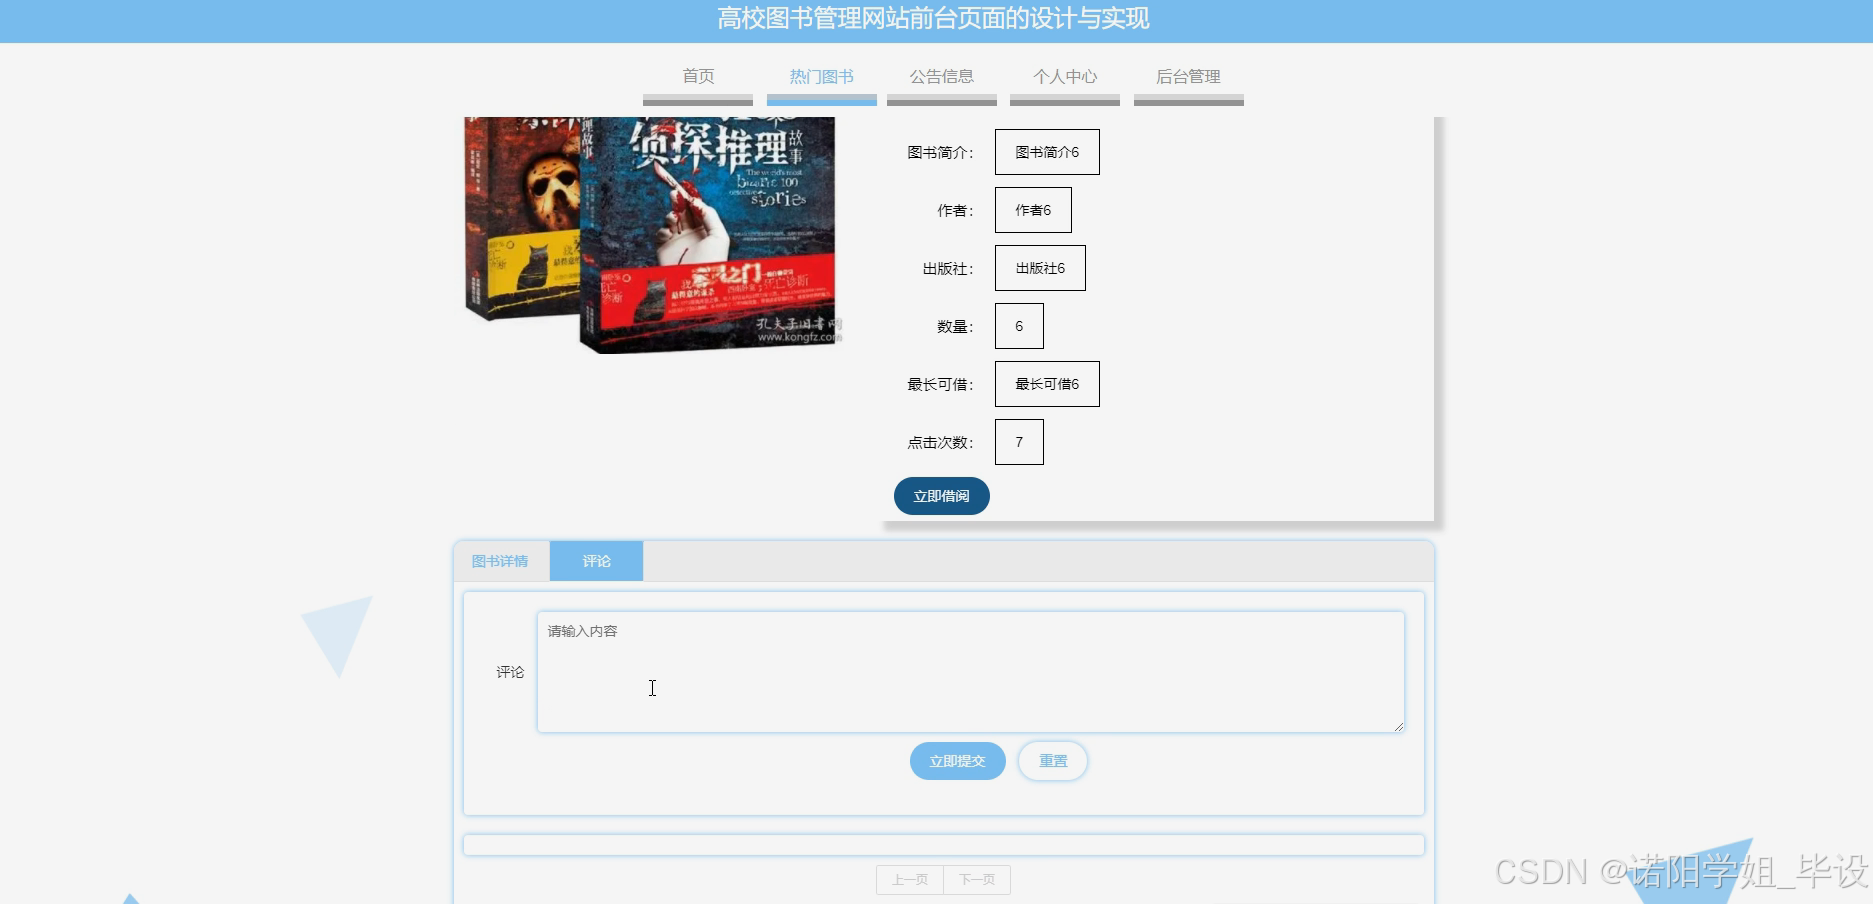Select the 图书简介6 field

[x=1047, y=151]
